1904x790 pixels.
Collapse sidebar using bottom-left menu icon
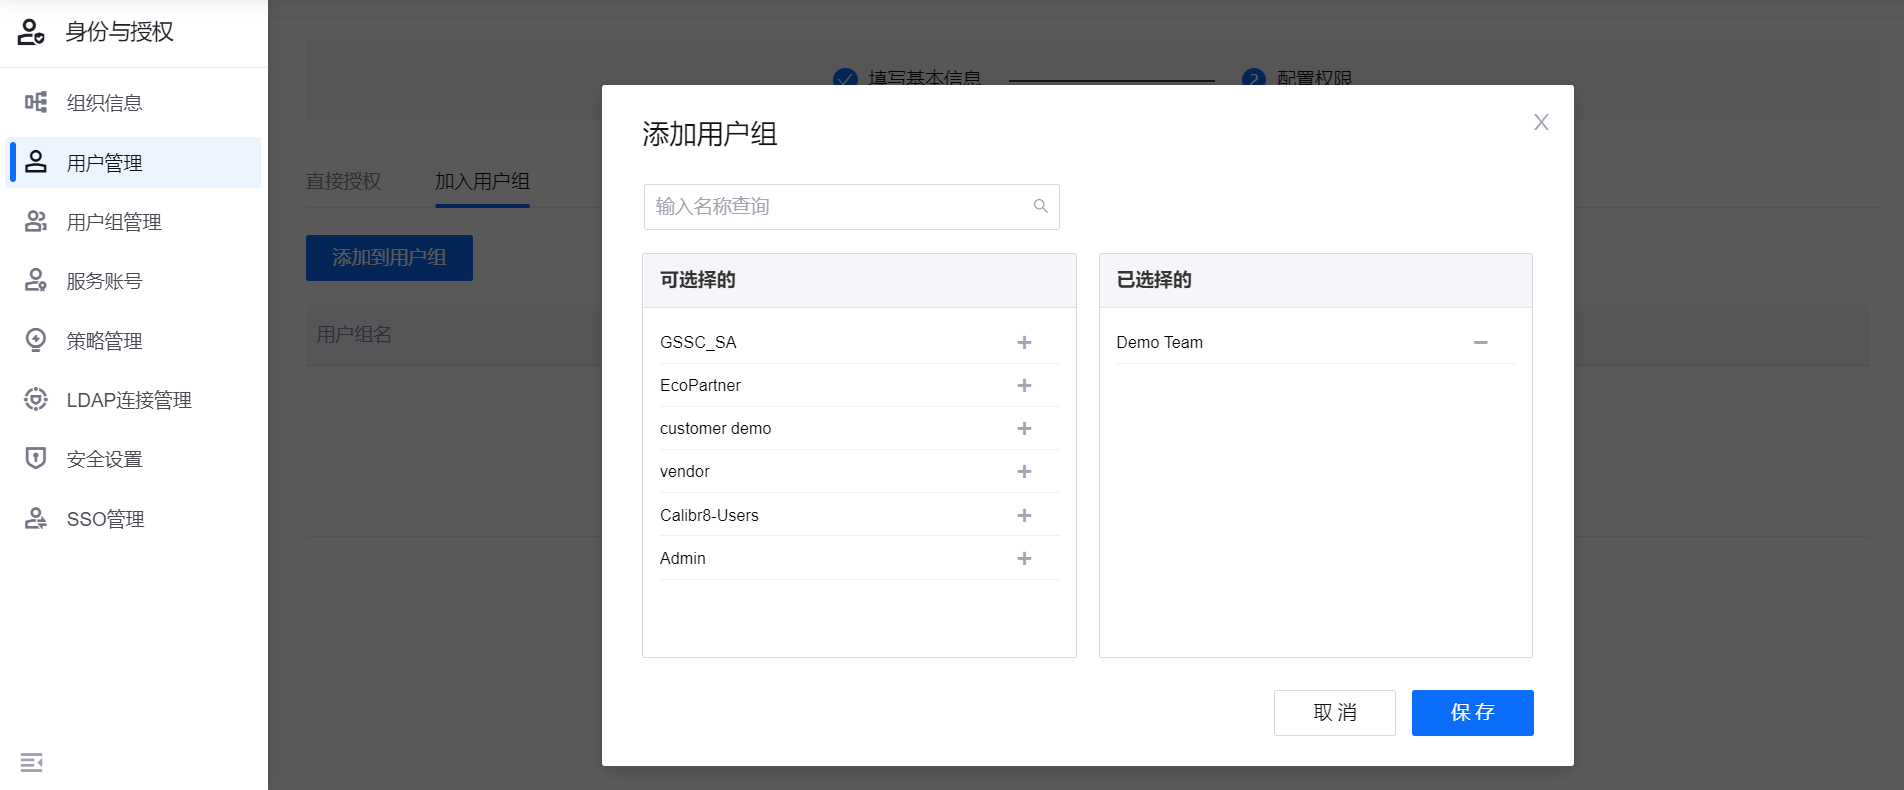(x=32, y=762)
